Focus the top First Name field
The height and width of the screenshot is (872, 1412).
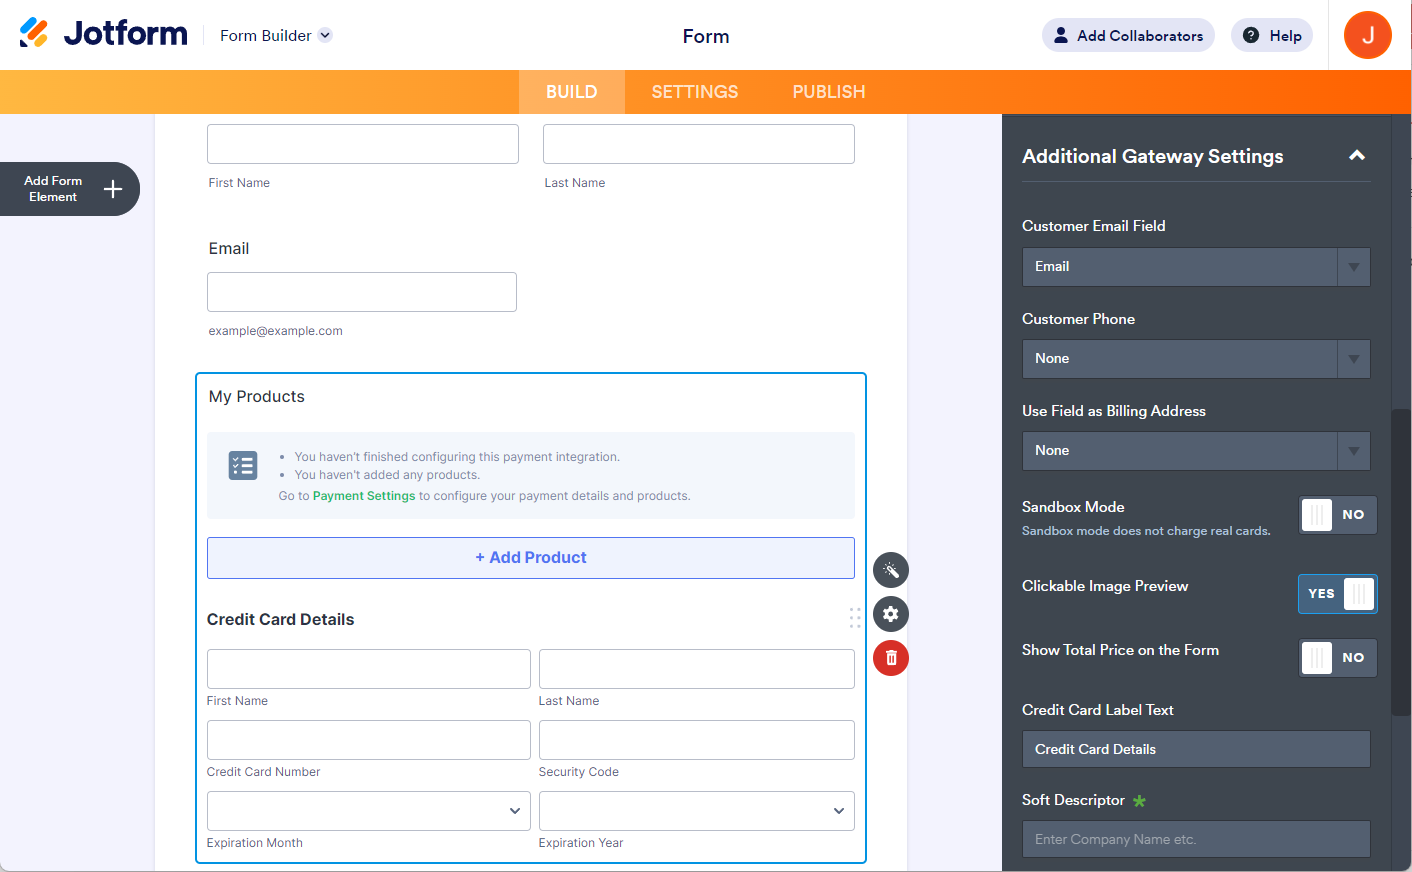click(x=363, y=144)
